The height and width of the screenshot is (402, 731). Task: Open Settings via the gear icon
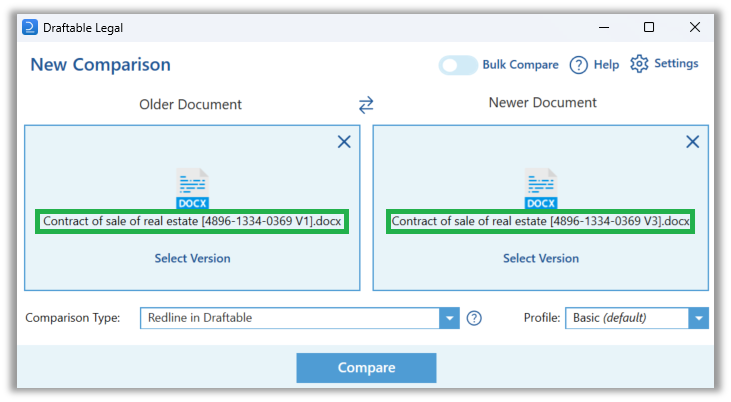coord(639,64)
